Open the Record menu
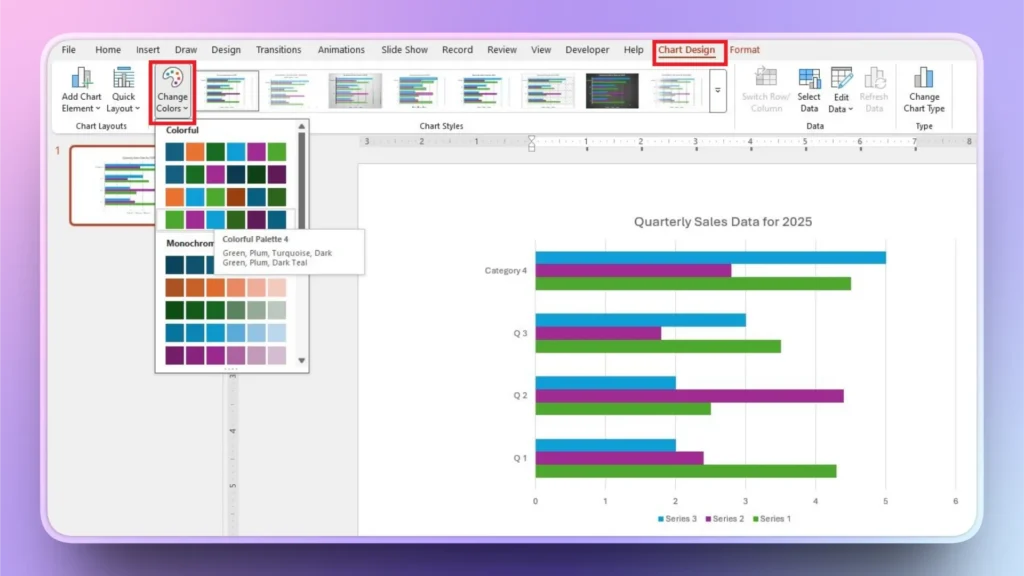 pyautogui.click(x=457, y=49)
